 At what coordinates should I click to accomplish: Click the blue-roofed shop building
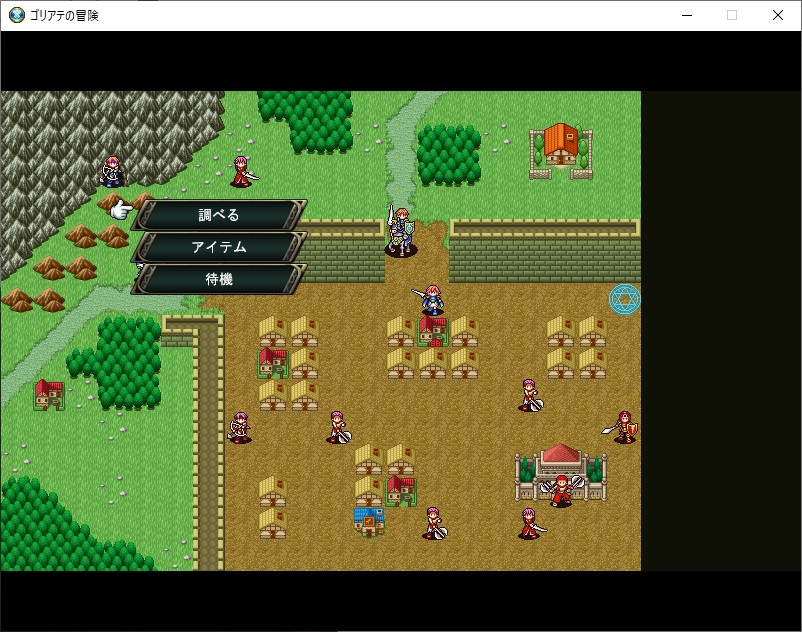point(369,522)
